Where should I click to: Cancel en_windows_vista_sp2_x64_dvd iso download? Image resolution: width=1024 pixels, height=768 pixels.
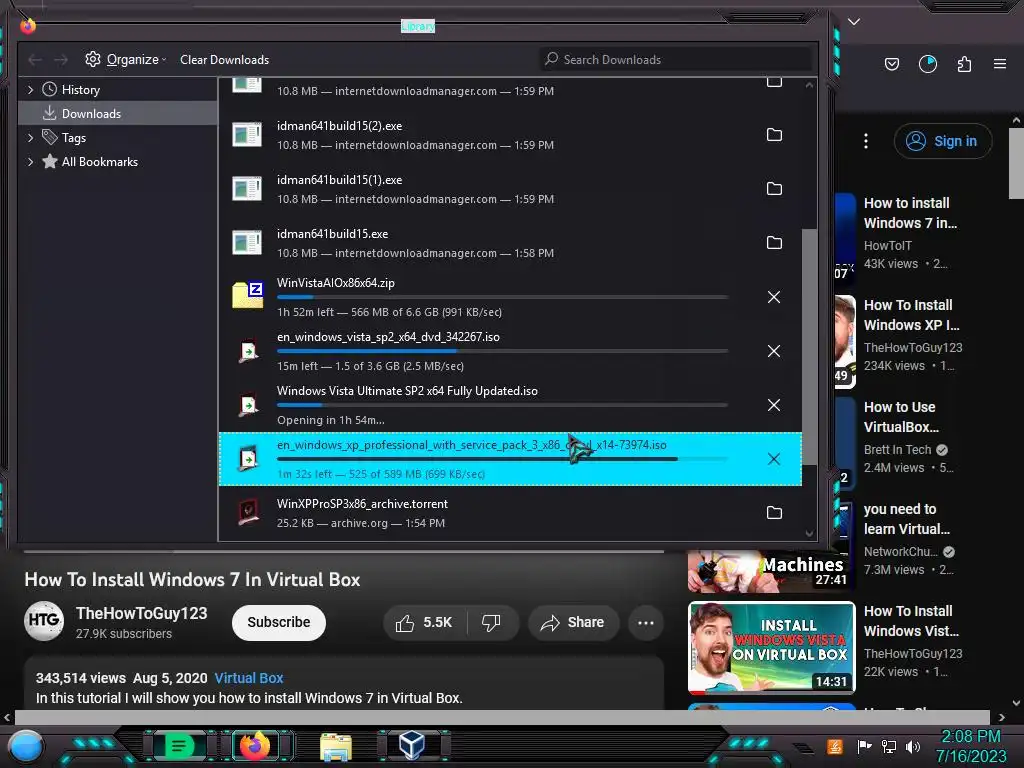(774, 351)
